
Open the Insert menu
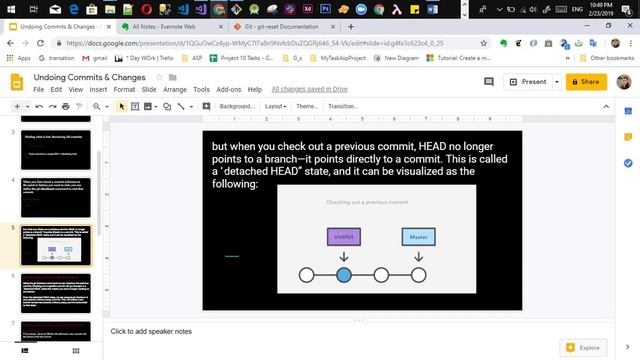[x=98, y=89]
